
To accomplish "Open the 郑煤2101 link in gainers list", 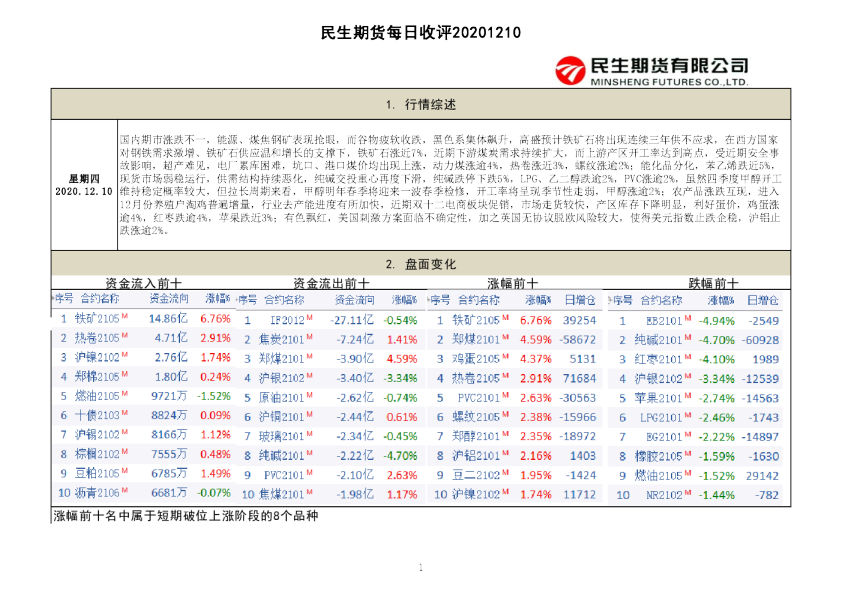I will tap(479, 338).
